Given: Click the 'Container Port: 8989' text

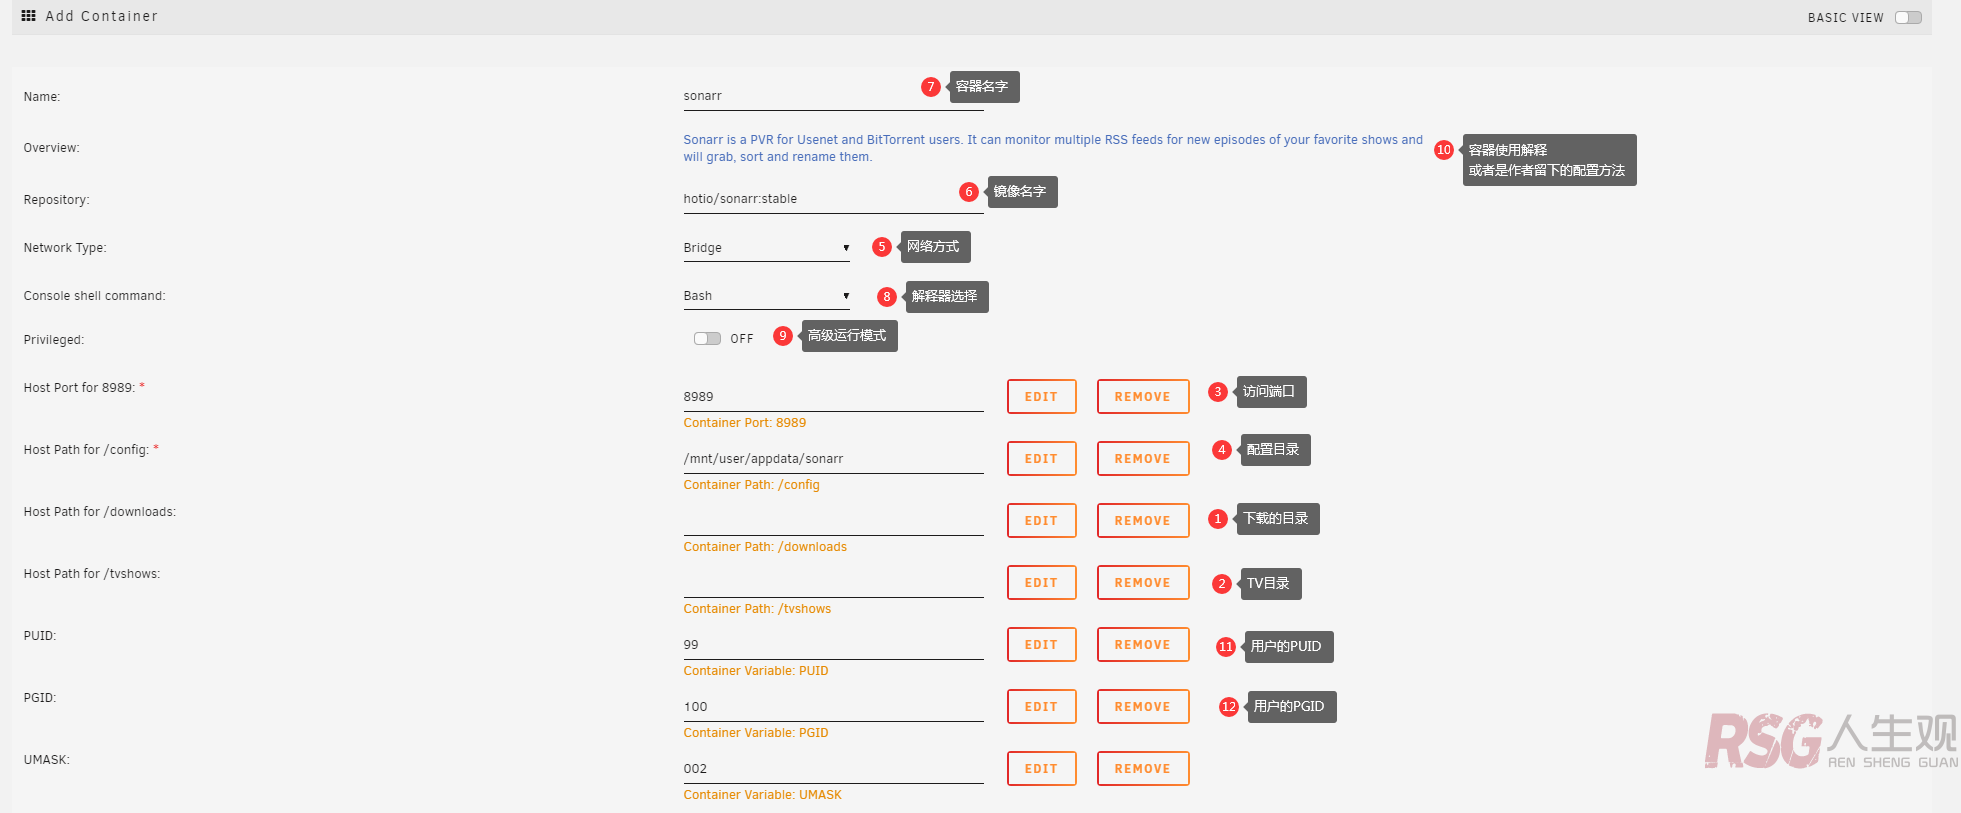Looking at the screenshot, I should pyautogui.click(x=744, y=423).
